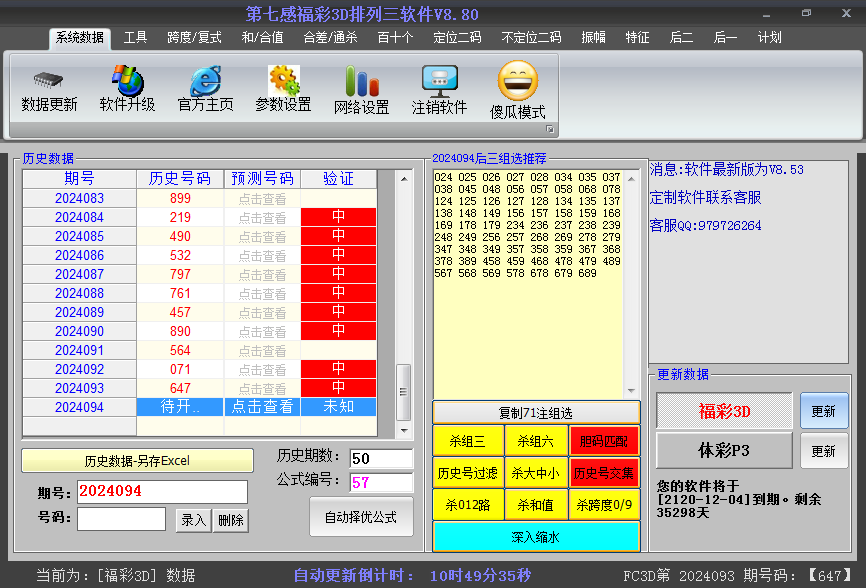This screenshot has width=866, height=588.
Task: Click 更新 button next to 体彩P3
Action: [823, 451]
